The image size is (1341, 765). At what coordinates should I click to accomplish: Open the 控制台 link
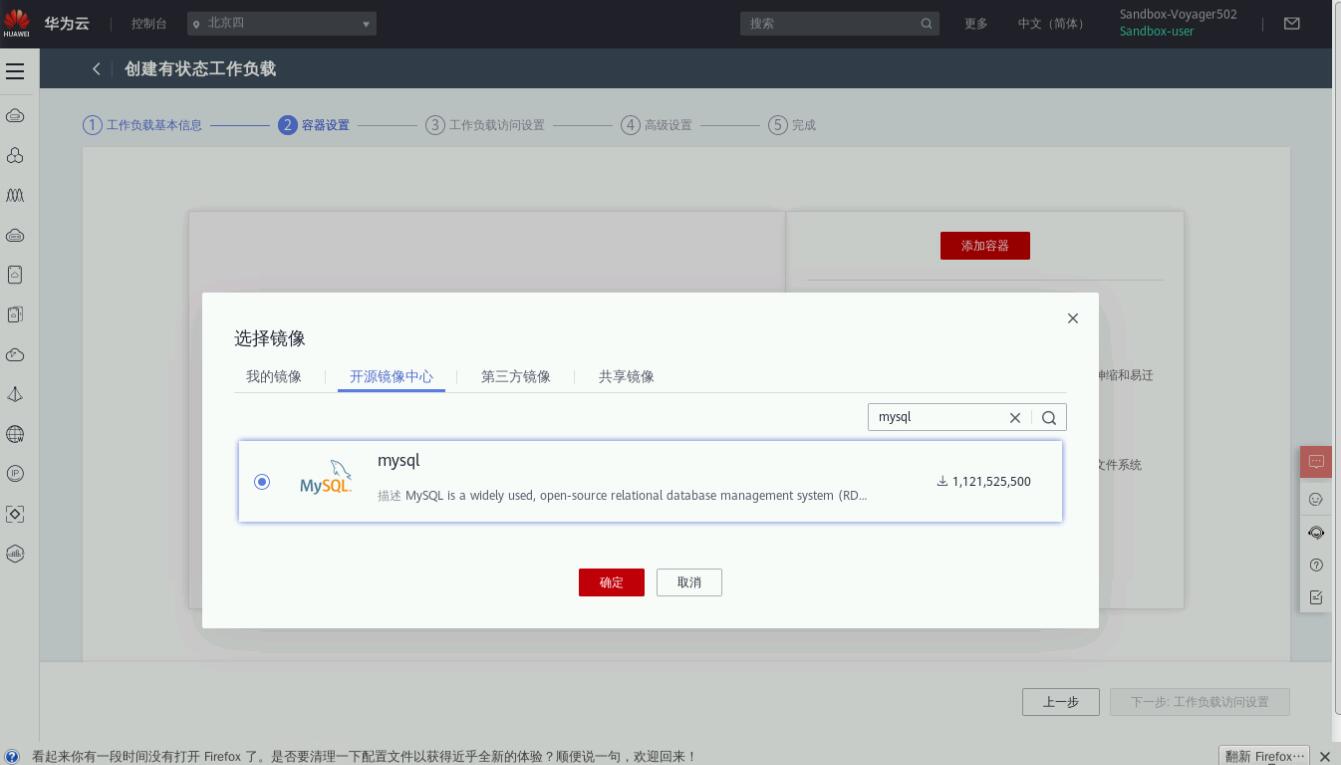click(149, 24)
